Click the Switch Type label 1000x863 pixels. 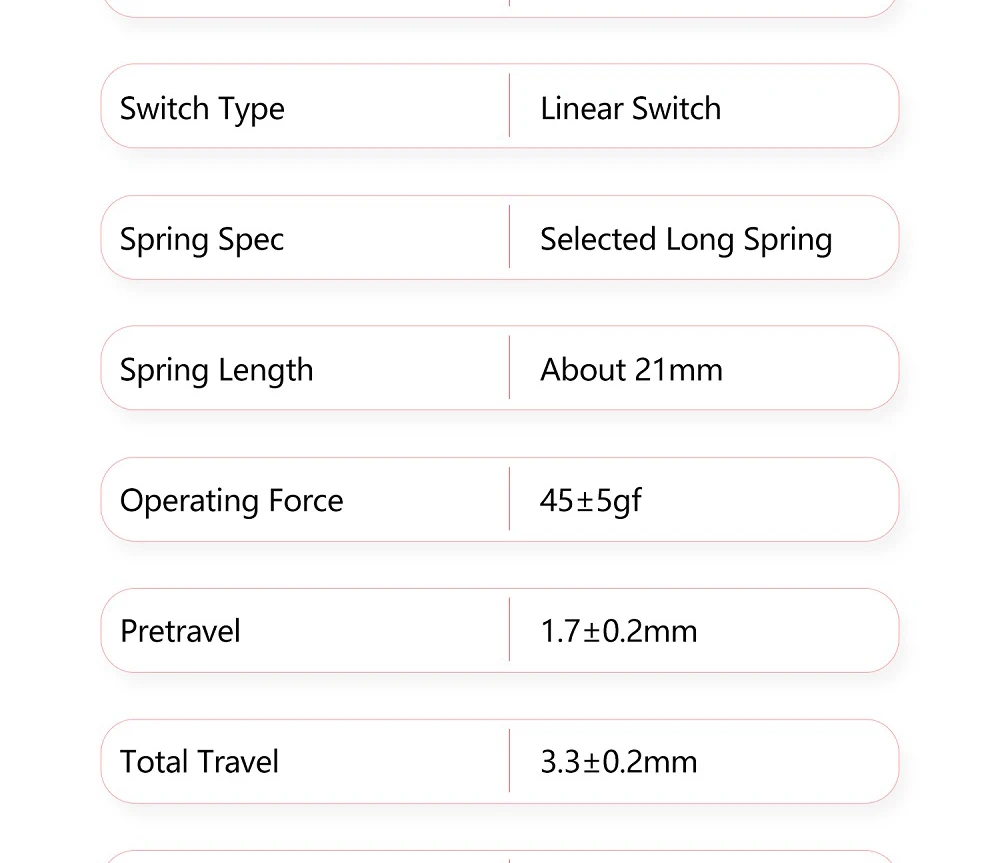(x=202, y=108)
